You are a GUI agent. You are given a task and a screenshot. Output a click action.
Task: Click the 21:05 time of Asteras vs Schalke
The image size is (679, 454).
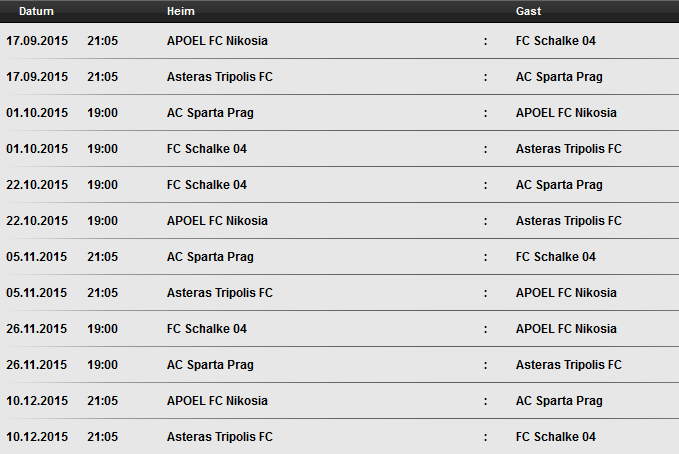[x=102, y=437]
